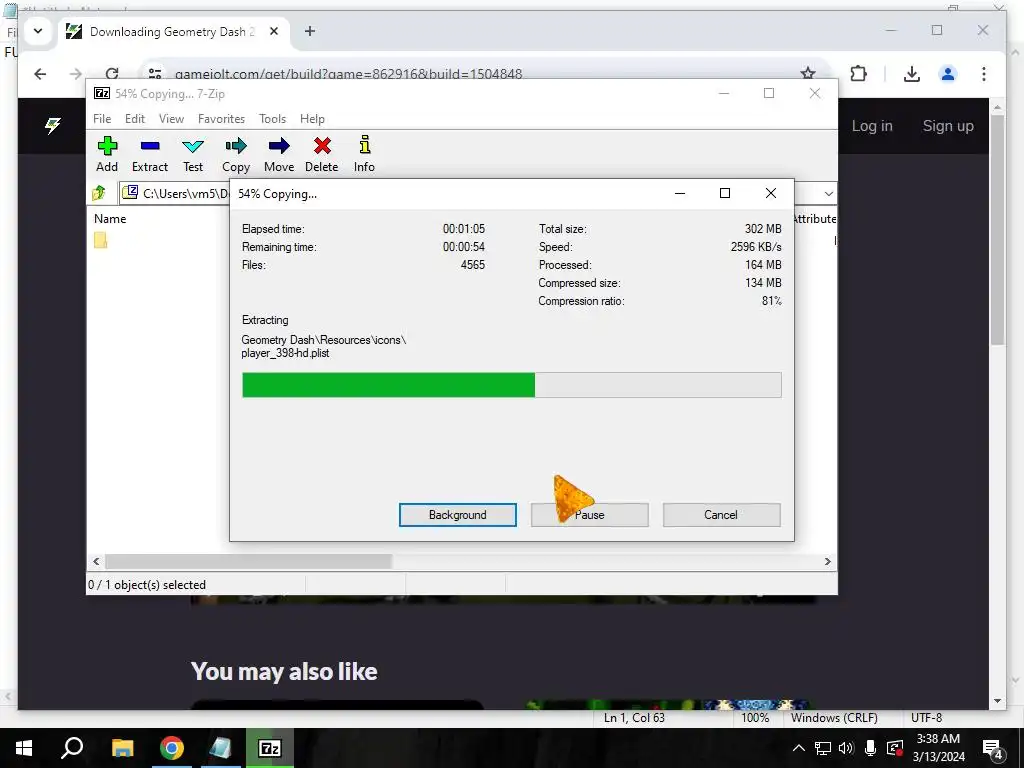The image size is (1024, 768).
Task: Close the Downloading Geometry Dash tab
Action: pyautogui.click(x=274, y=31)
